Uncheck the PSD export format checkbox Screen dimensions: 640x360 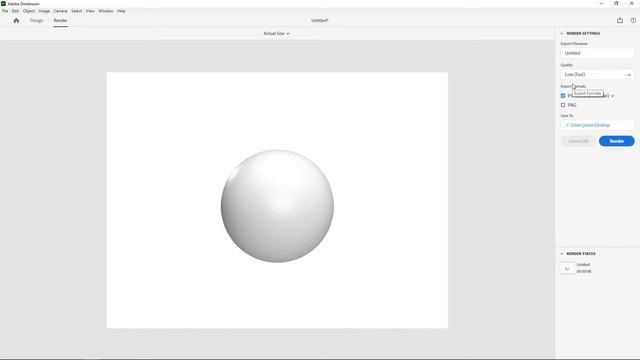click(563, 96)
